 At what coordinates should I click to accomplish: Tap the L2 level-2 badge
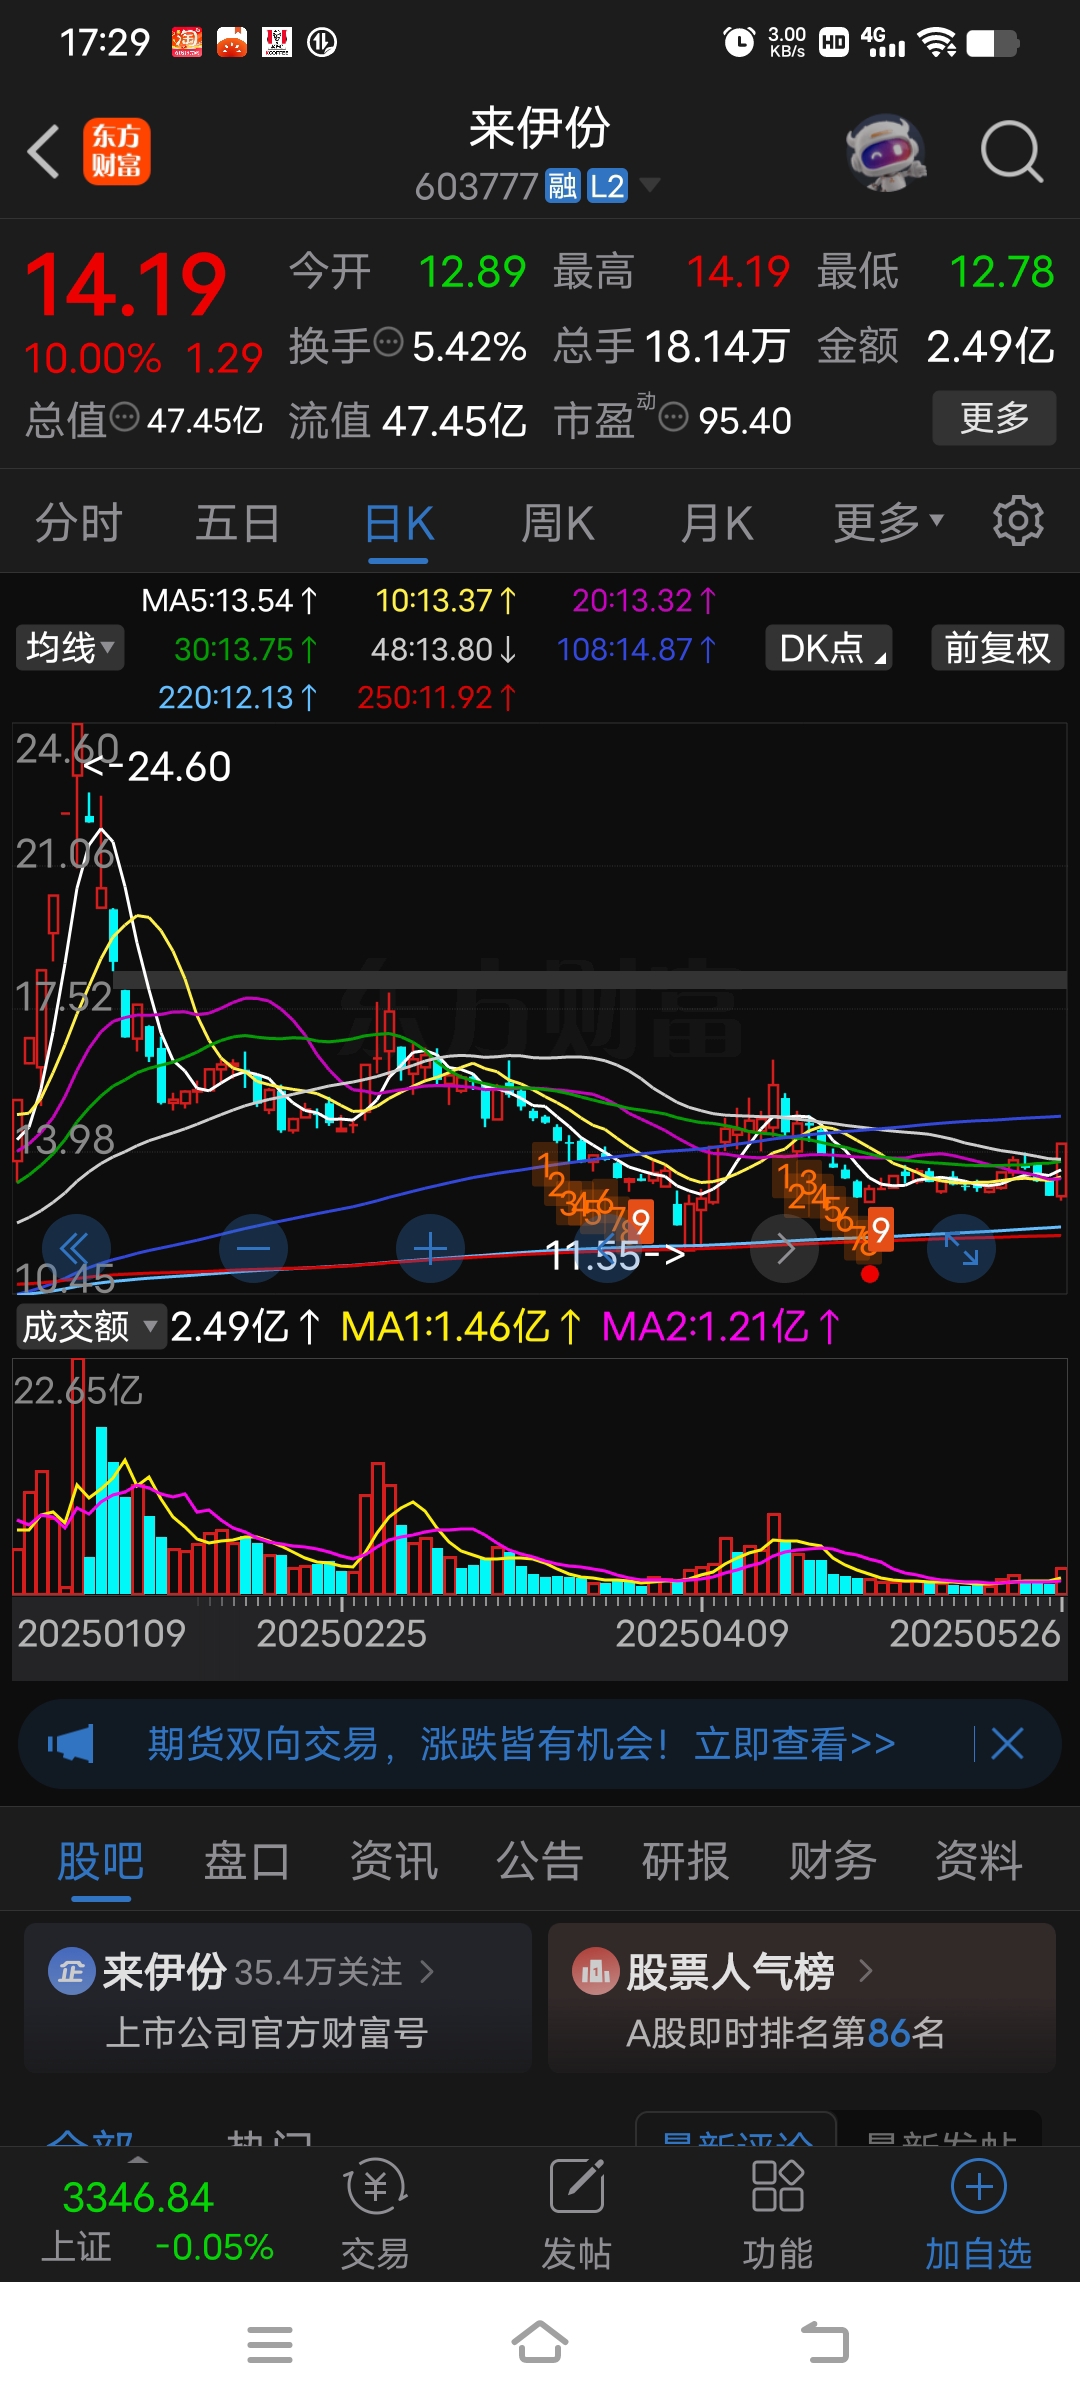click(607, 186)
